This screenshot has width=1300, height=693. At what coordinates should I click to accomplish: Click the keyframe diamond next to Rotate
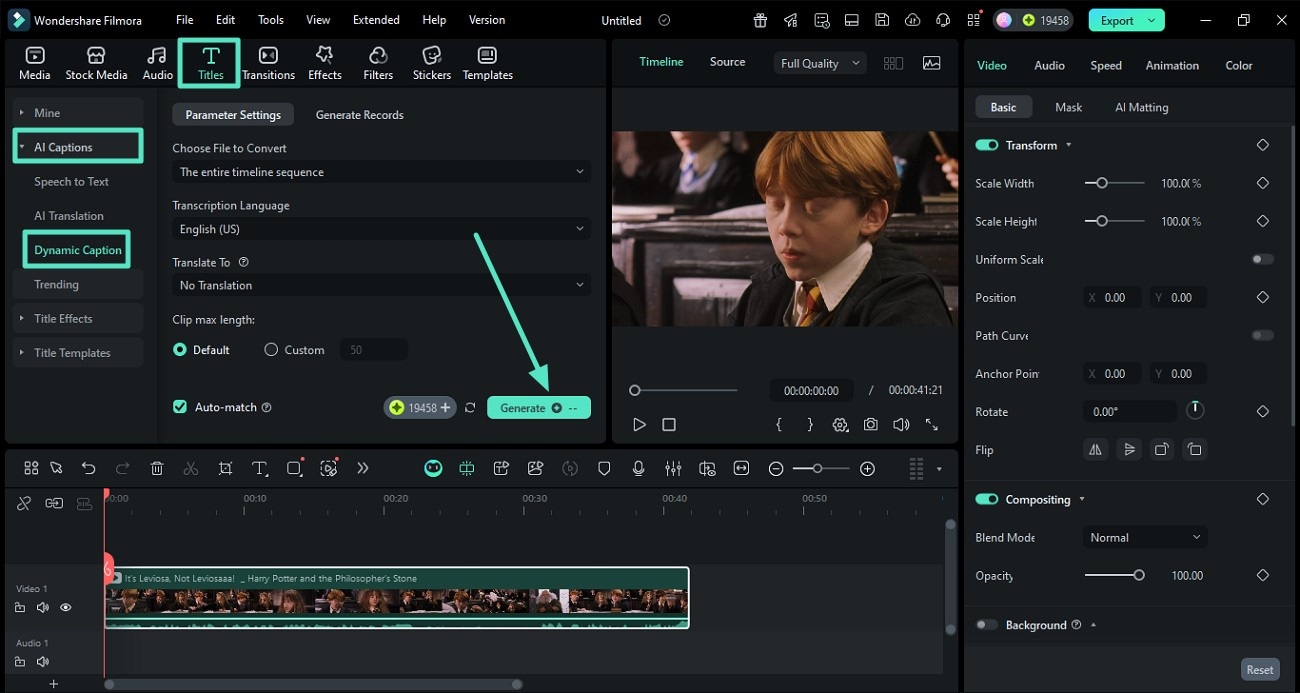pyautogui.click(x=1262, y=411)
